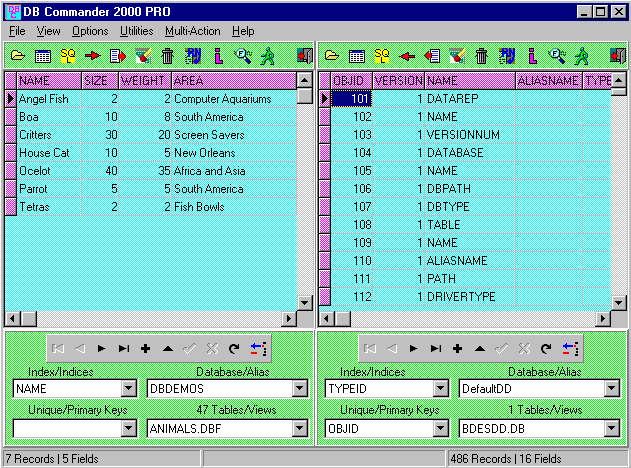631x468 pixels.
Task: Click exit door icon in left toolbar
Action: 305,56
